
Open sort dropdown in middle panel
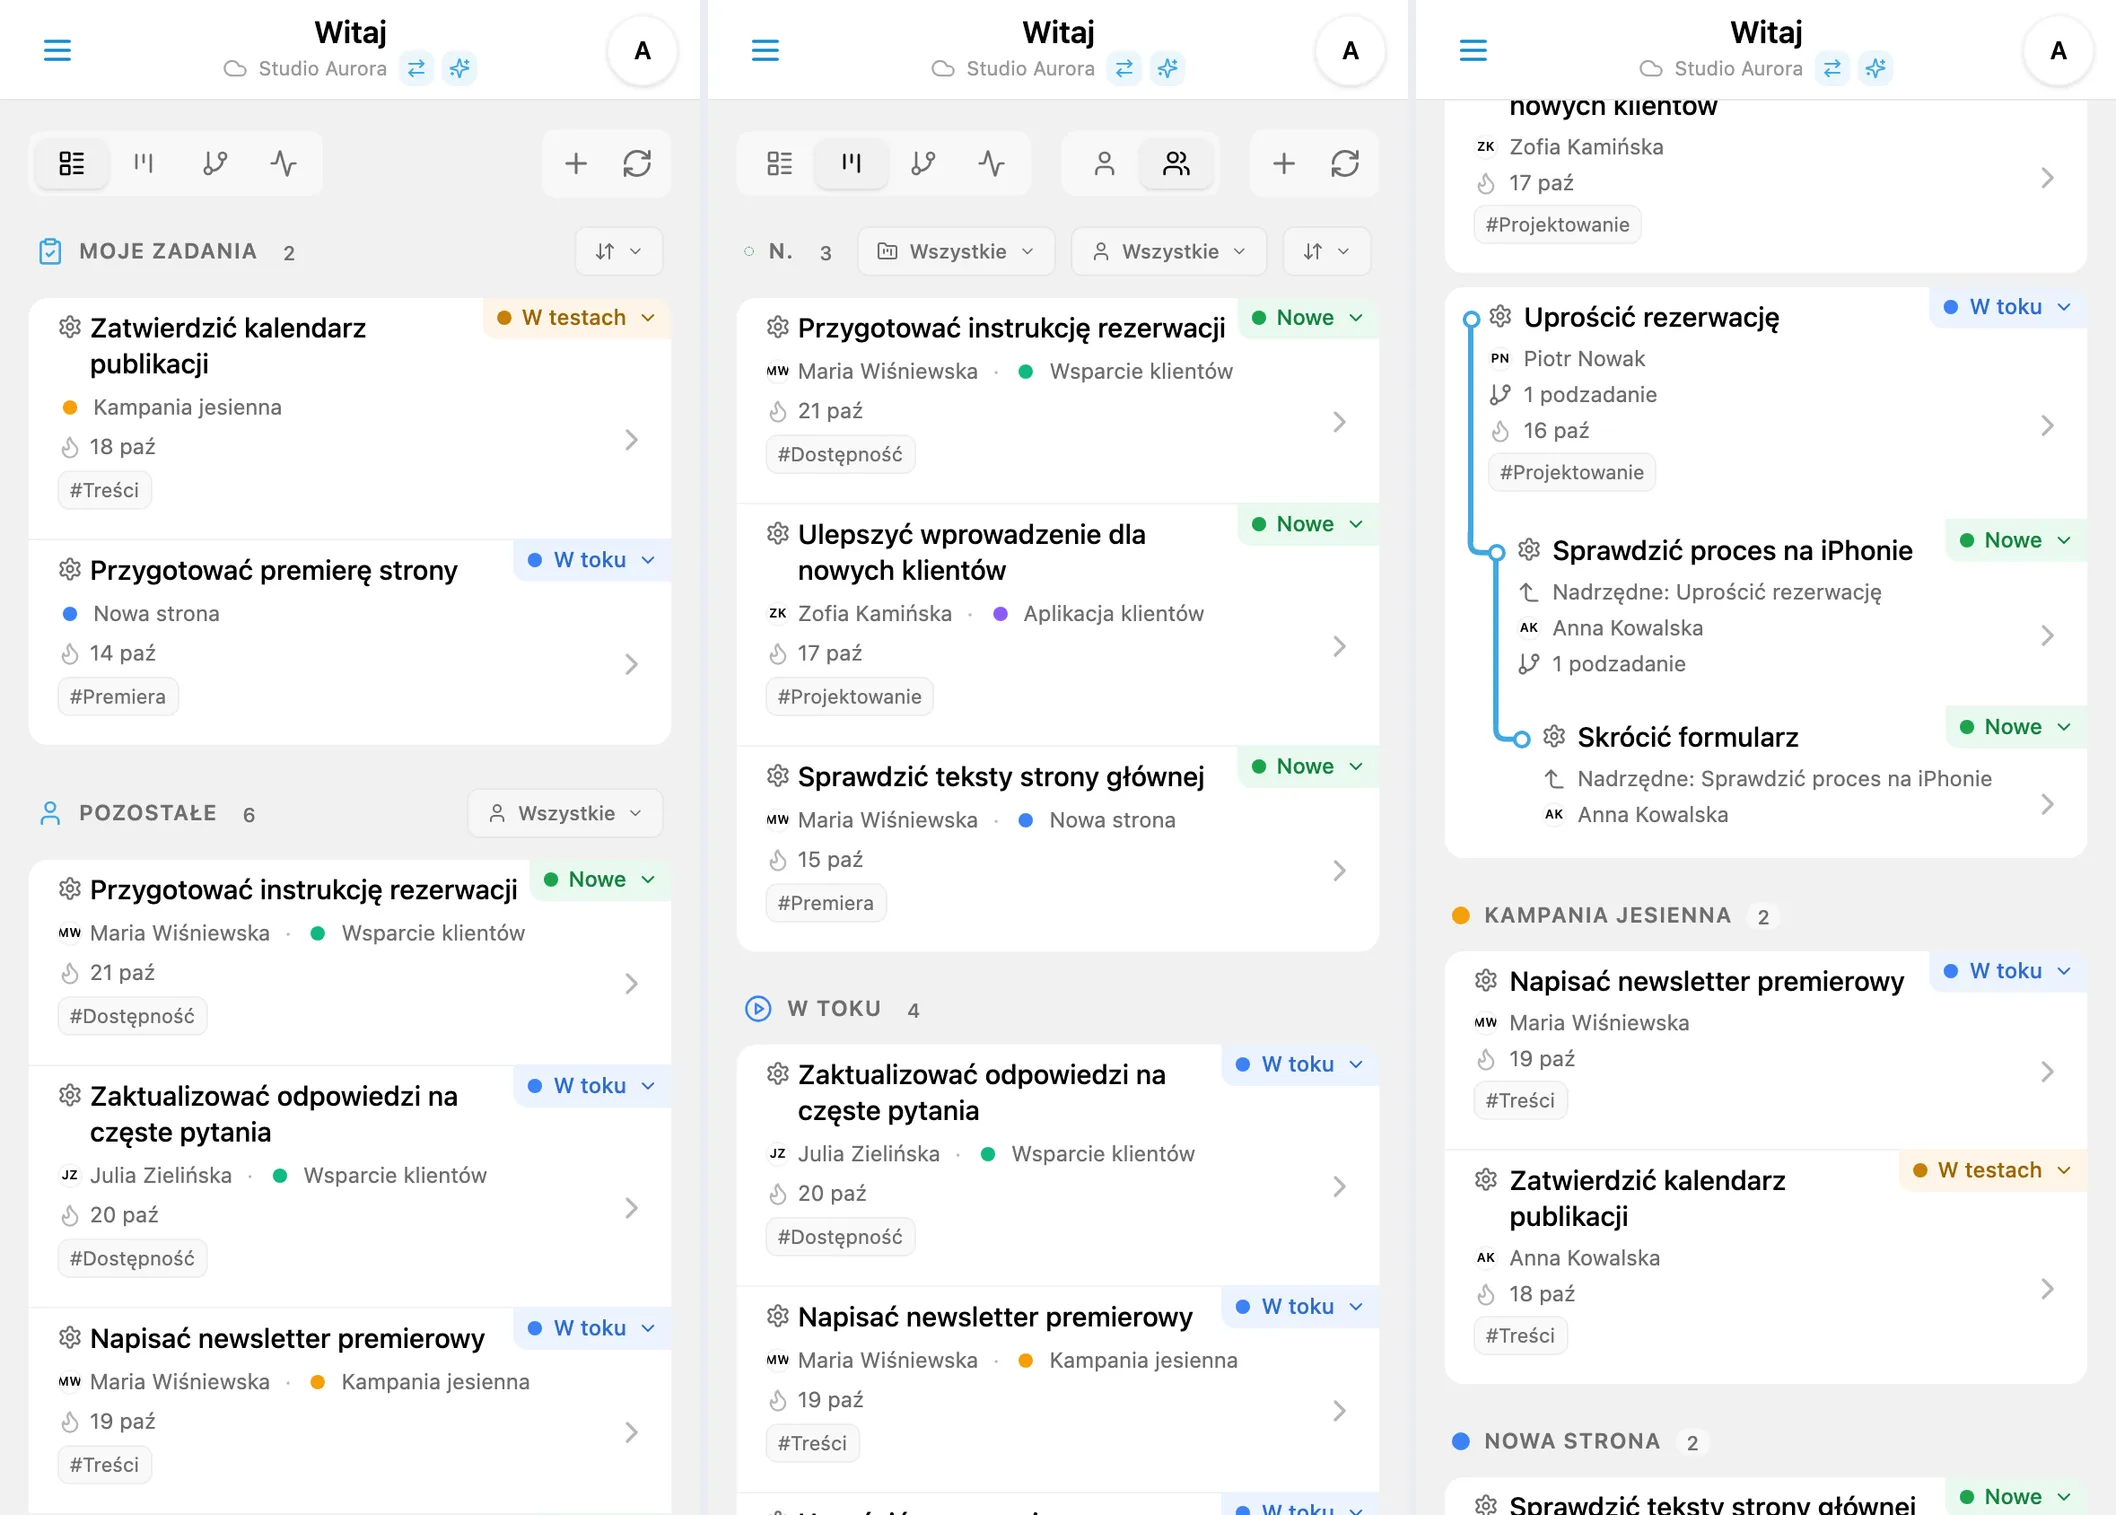(x=1327, y=251)
